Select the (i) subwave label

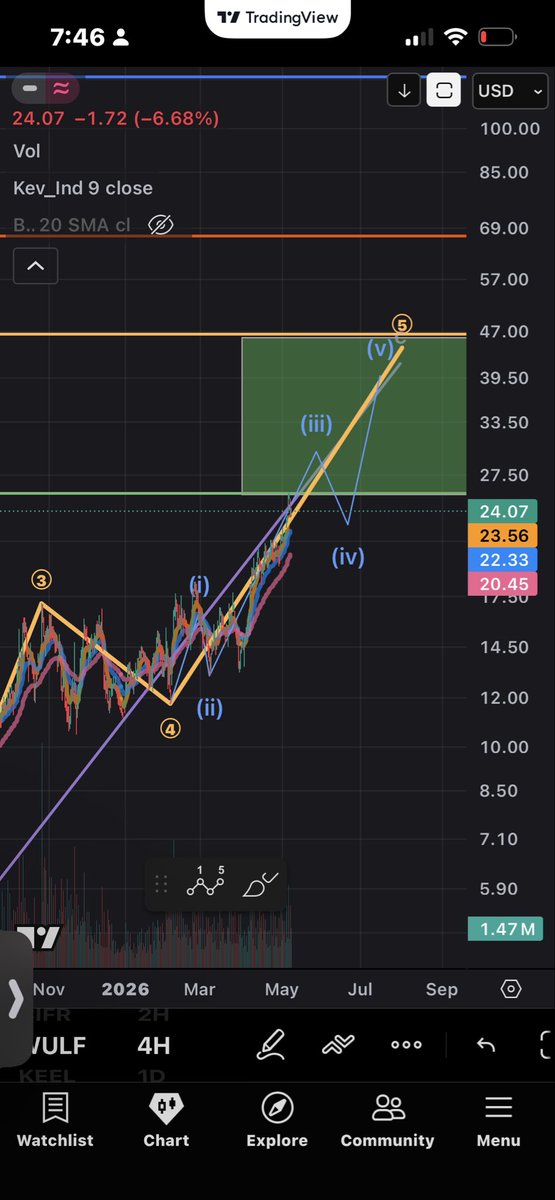200,586
